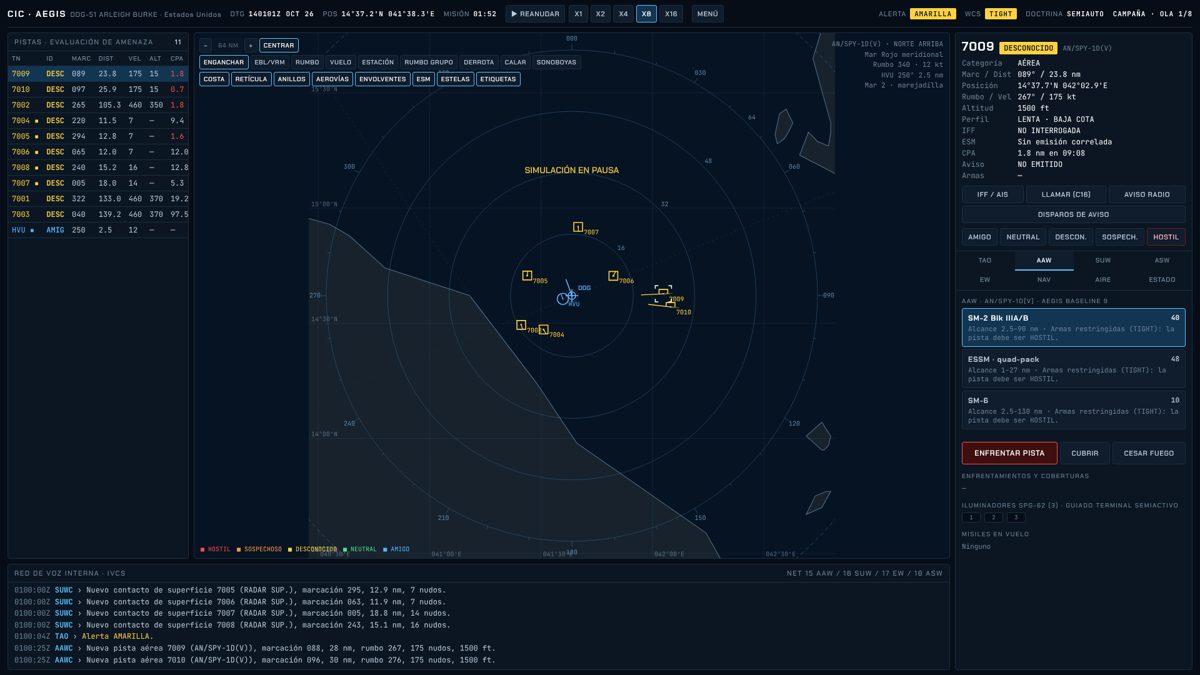Select the EBL/VRM map tool

point(270,62)
